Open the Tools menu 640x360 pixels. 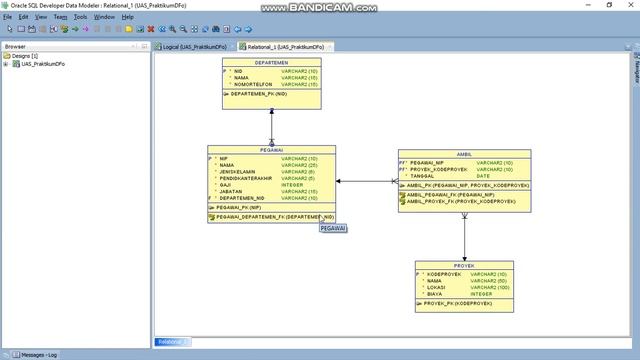(x=80, y=17)
